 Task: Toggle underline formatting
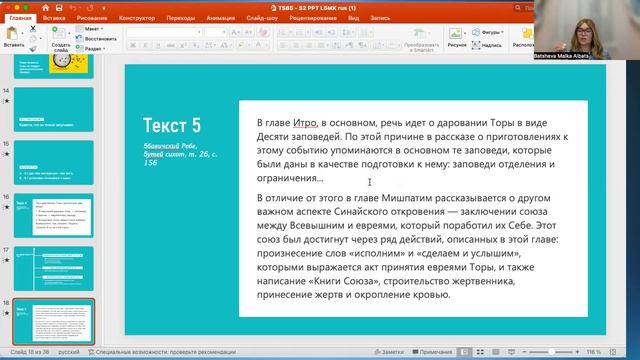[158, 45]
